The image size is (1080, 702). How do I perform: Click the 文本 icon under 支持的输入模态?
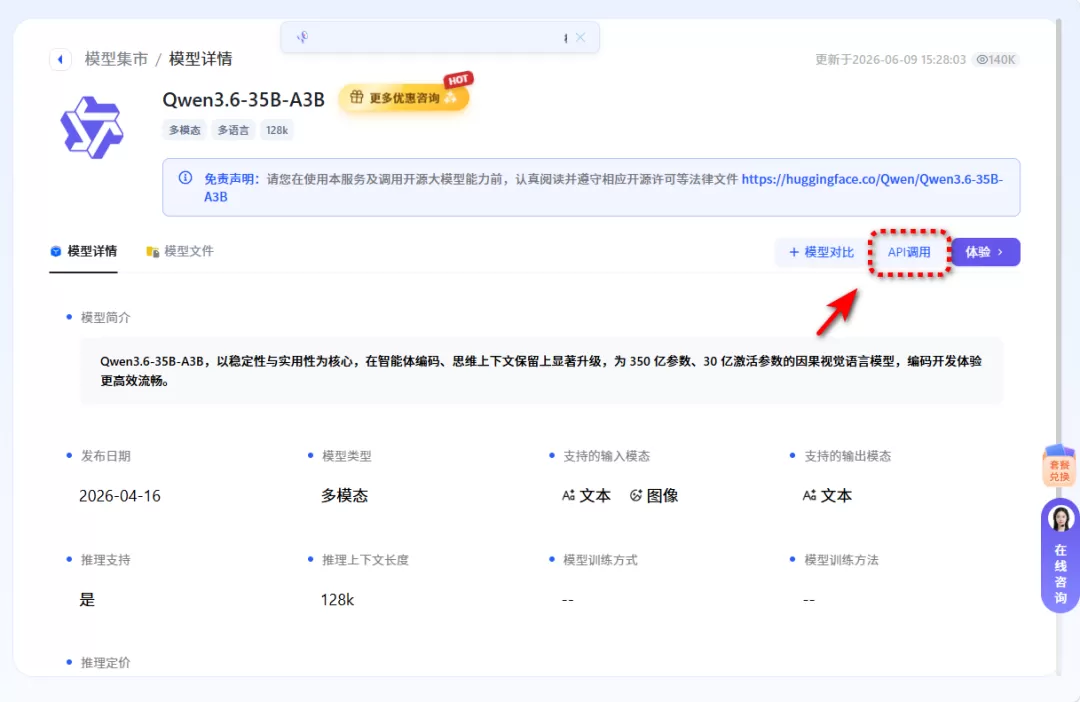(568, 495)
